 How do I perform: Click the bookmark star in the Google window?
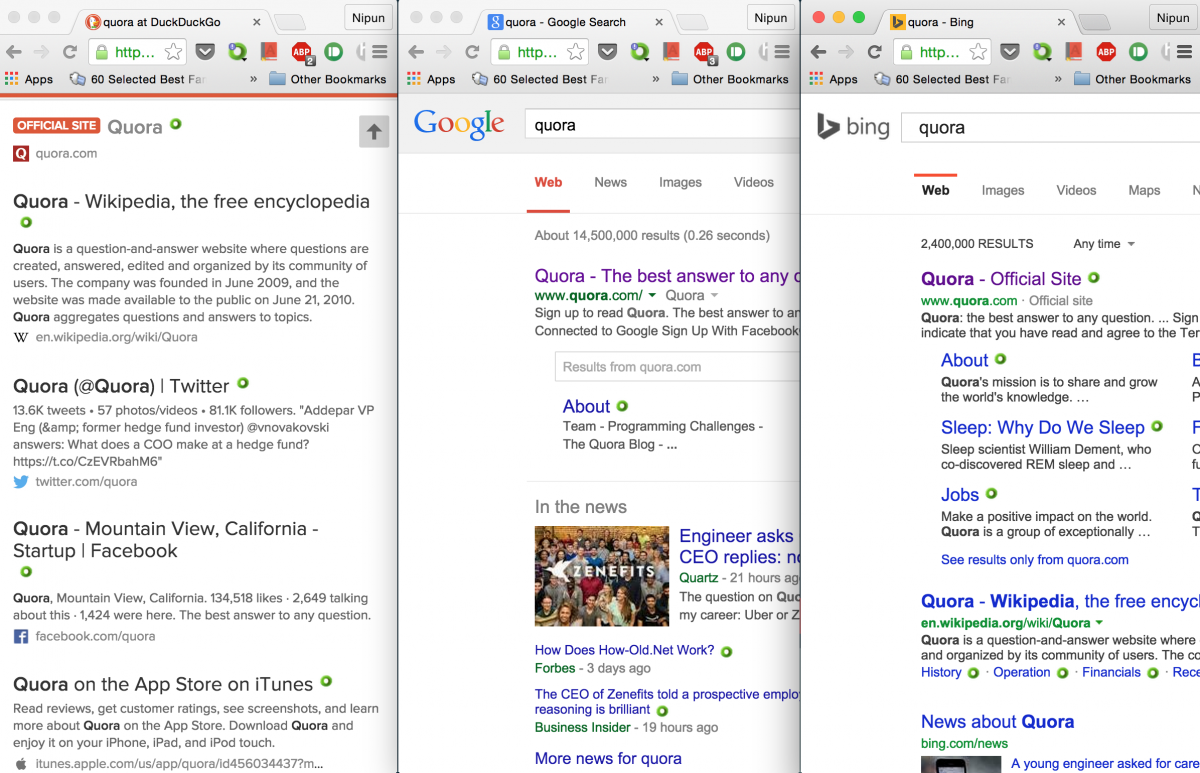[x=576, y=52]
